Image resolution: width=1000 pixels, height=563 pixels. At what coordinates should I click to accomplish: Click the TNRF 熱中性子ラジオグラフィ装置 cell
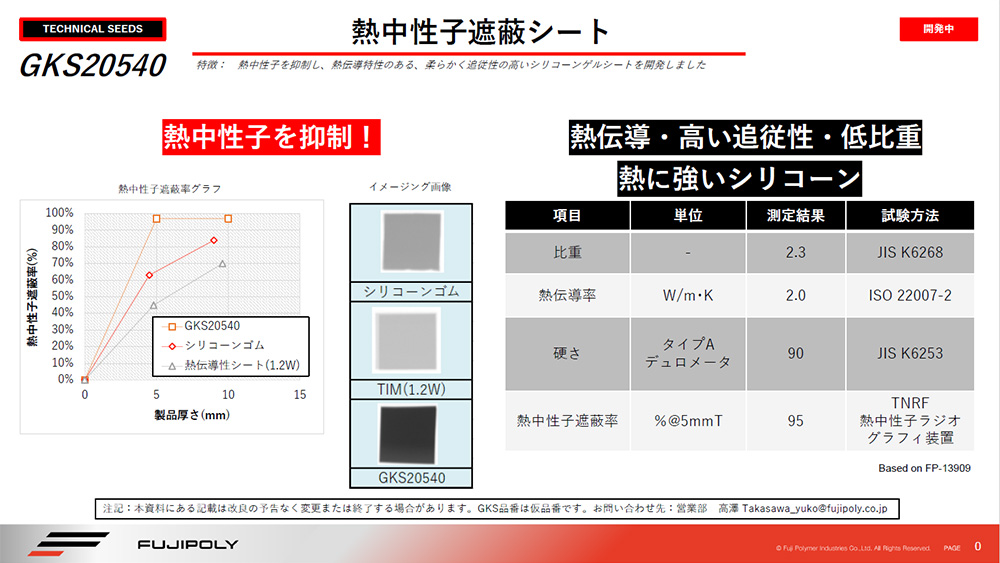point(910,421)
